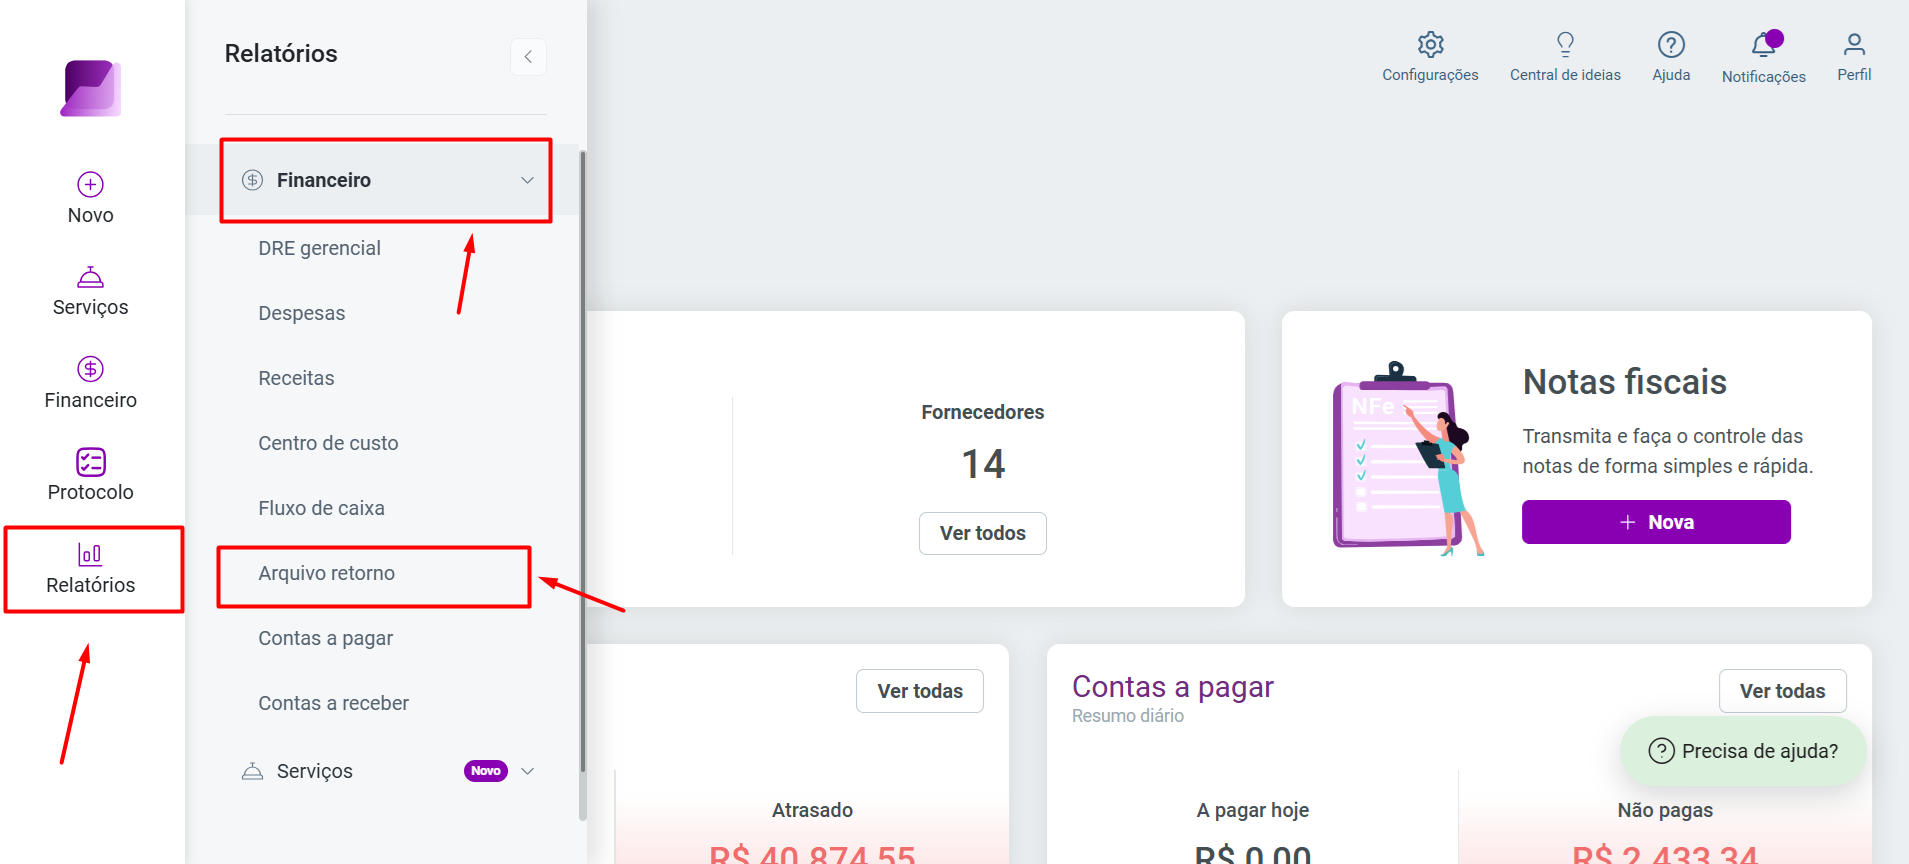The width and height of the screenshot is (1909, 864).
Task: Open Contas a pagar report
Action: pos(325,638)
